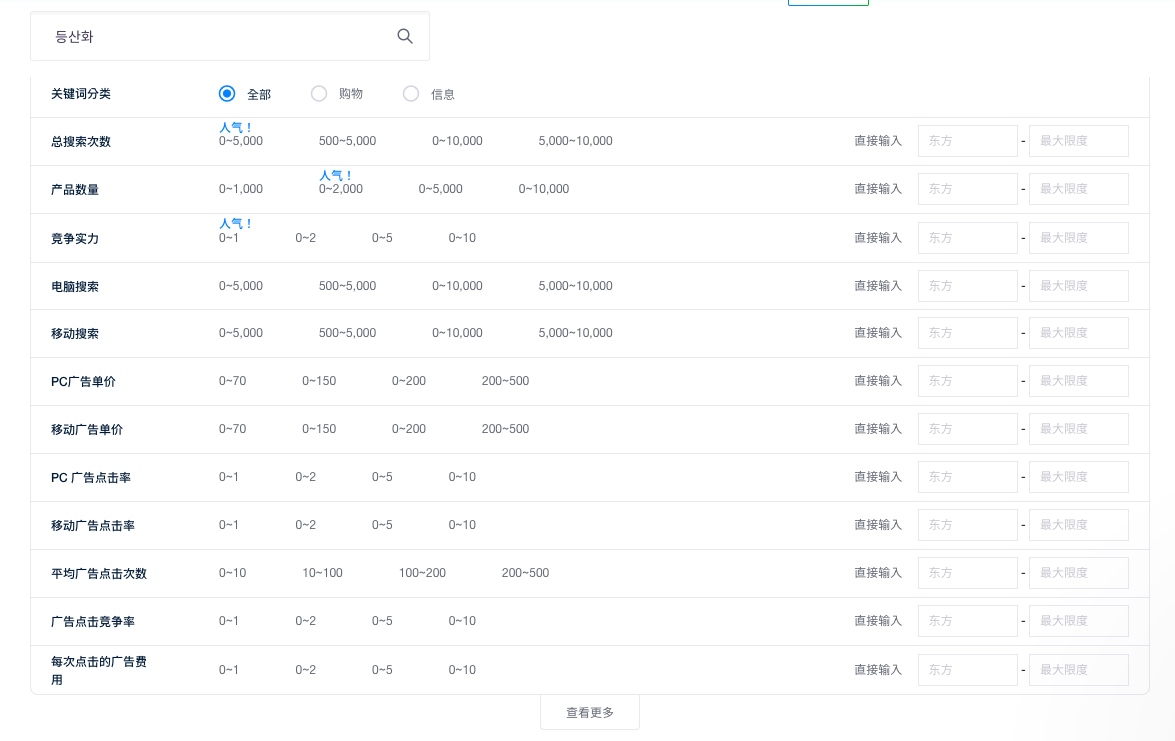Choose 500~5,000 for 电脑搜索
The height and width of the screenshot is (741, 1175).
(x=347, y=286)
